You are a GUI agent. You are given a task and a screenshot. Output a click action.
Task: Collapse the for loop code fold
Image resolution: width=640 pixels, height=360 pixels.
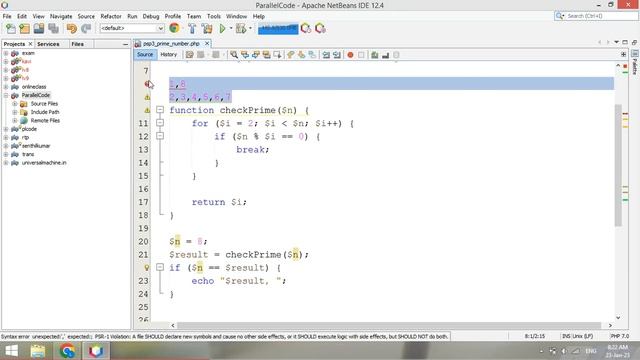coord(160,123)
